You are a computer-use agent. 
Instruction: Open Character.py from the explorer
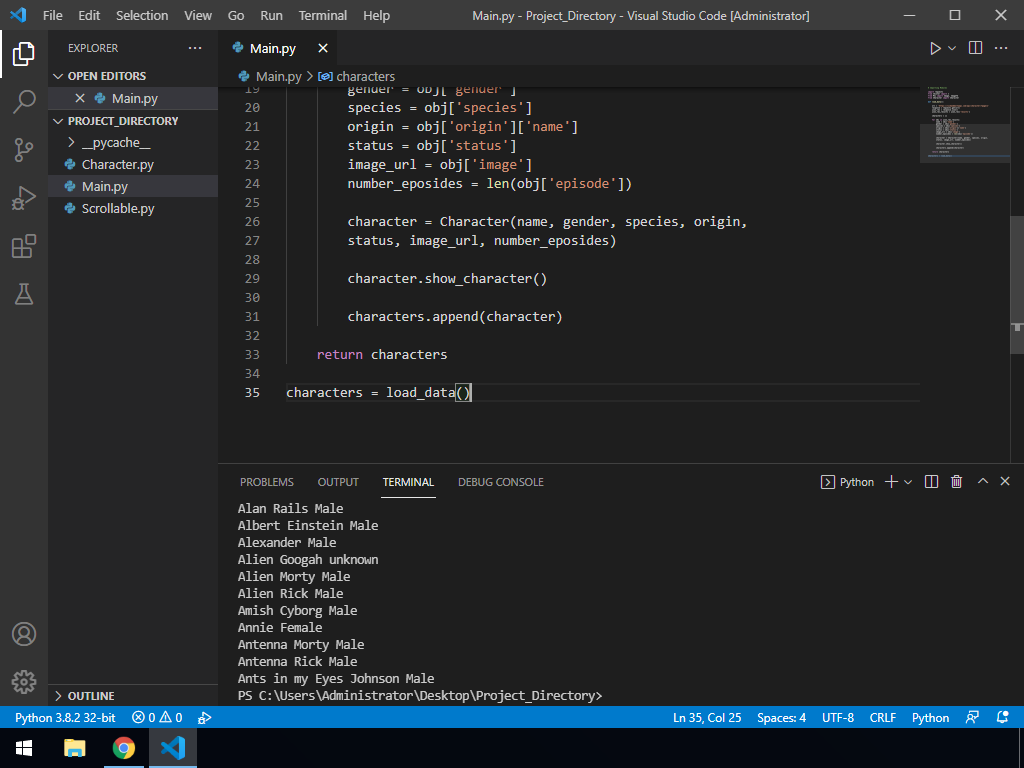pyautogui.click(x=117, y=165)
